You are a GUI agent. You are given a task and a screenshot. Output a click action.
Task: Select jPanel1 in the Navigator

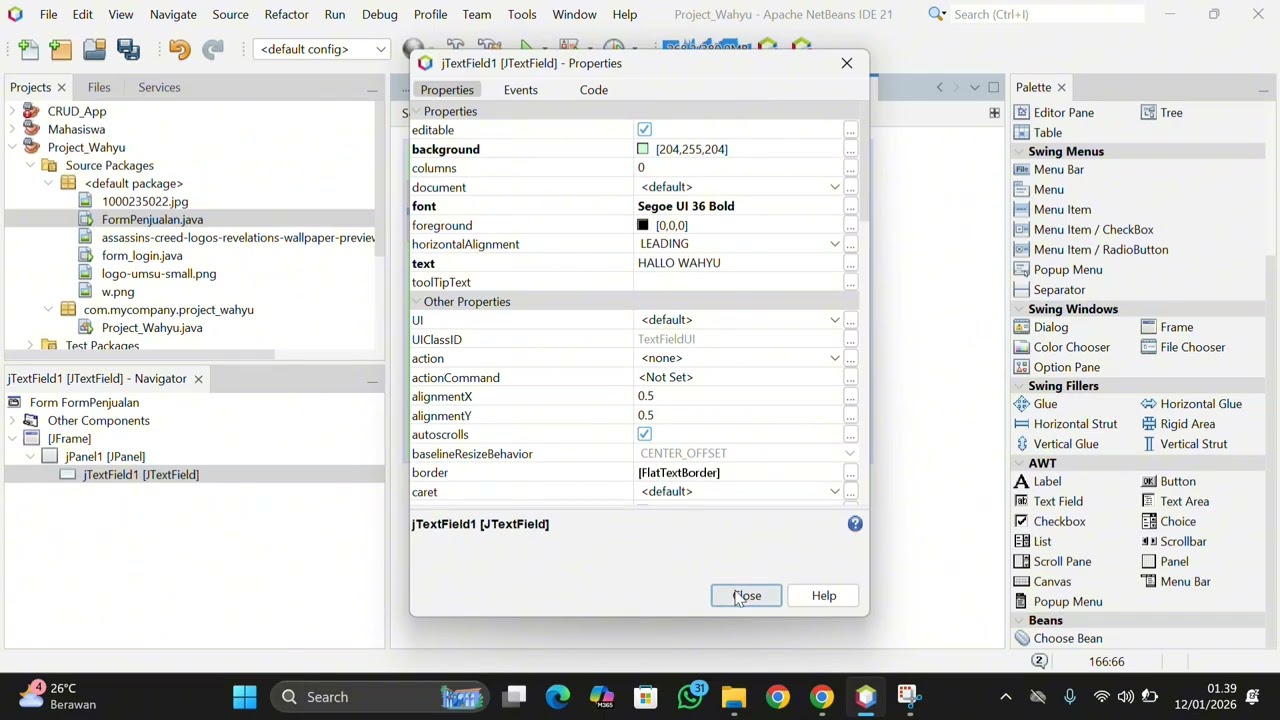point(105,456)
